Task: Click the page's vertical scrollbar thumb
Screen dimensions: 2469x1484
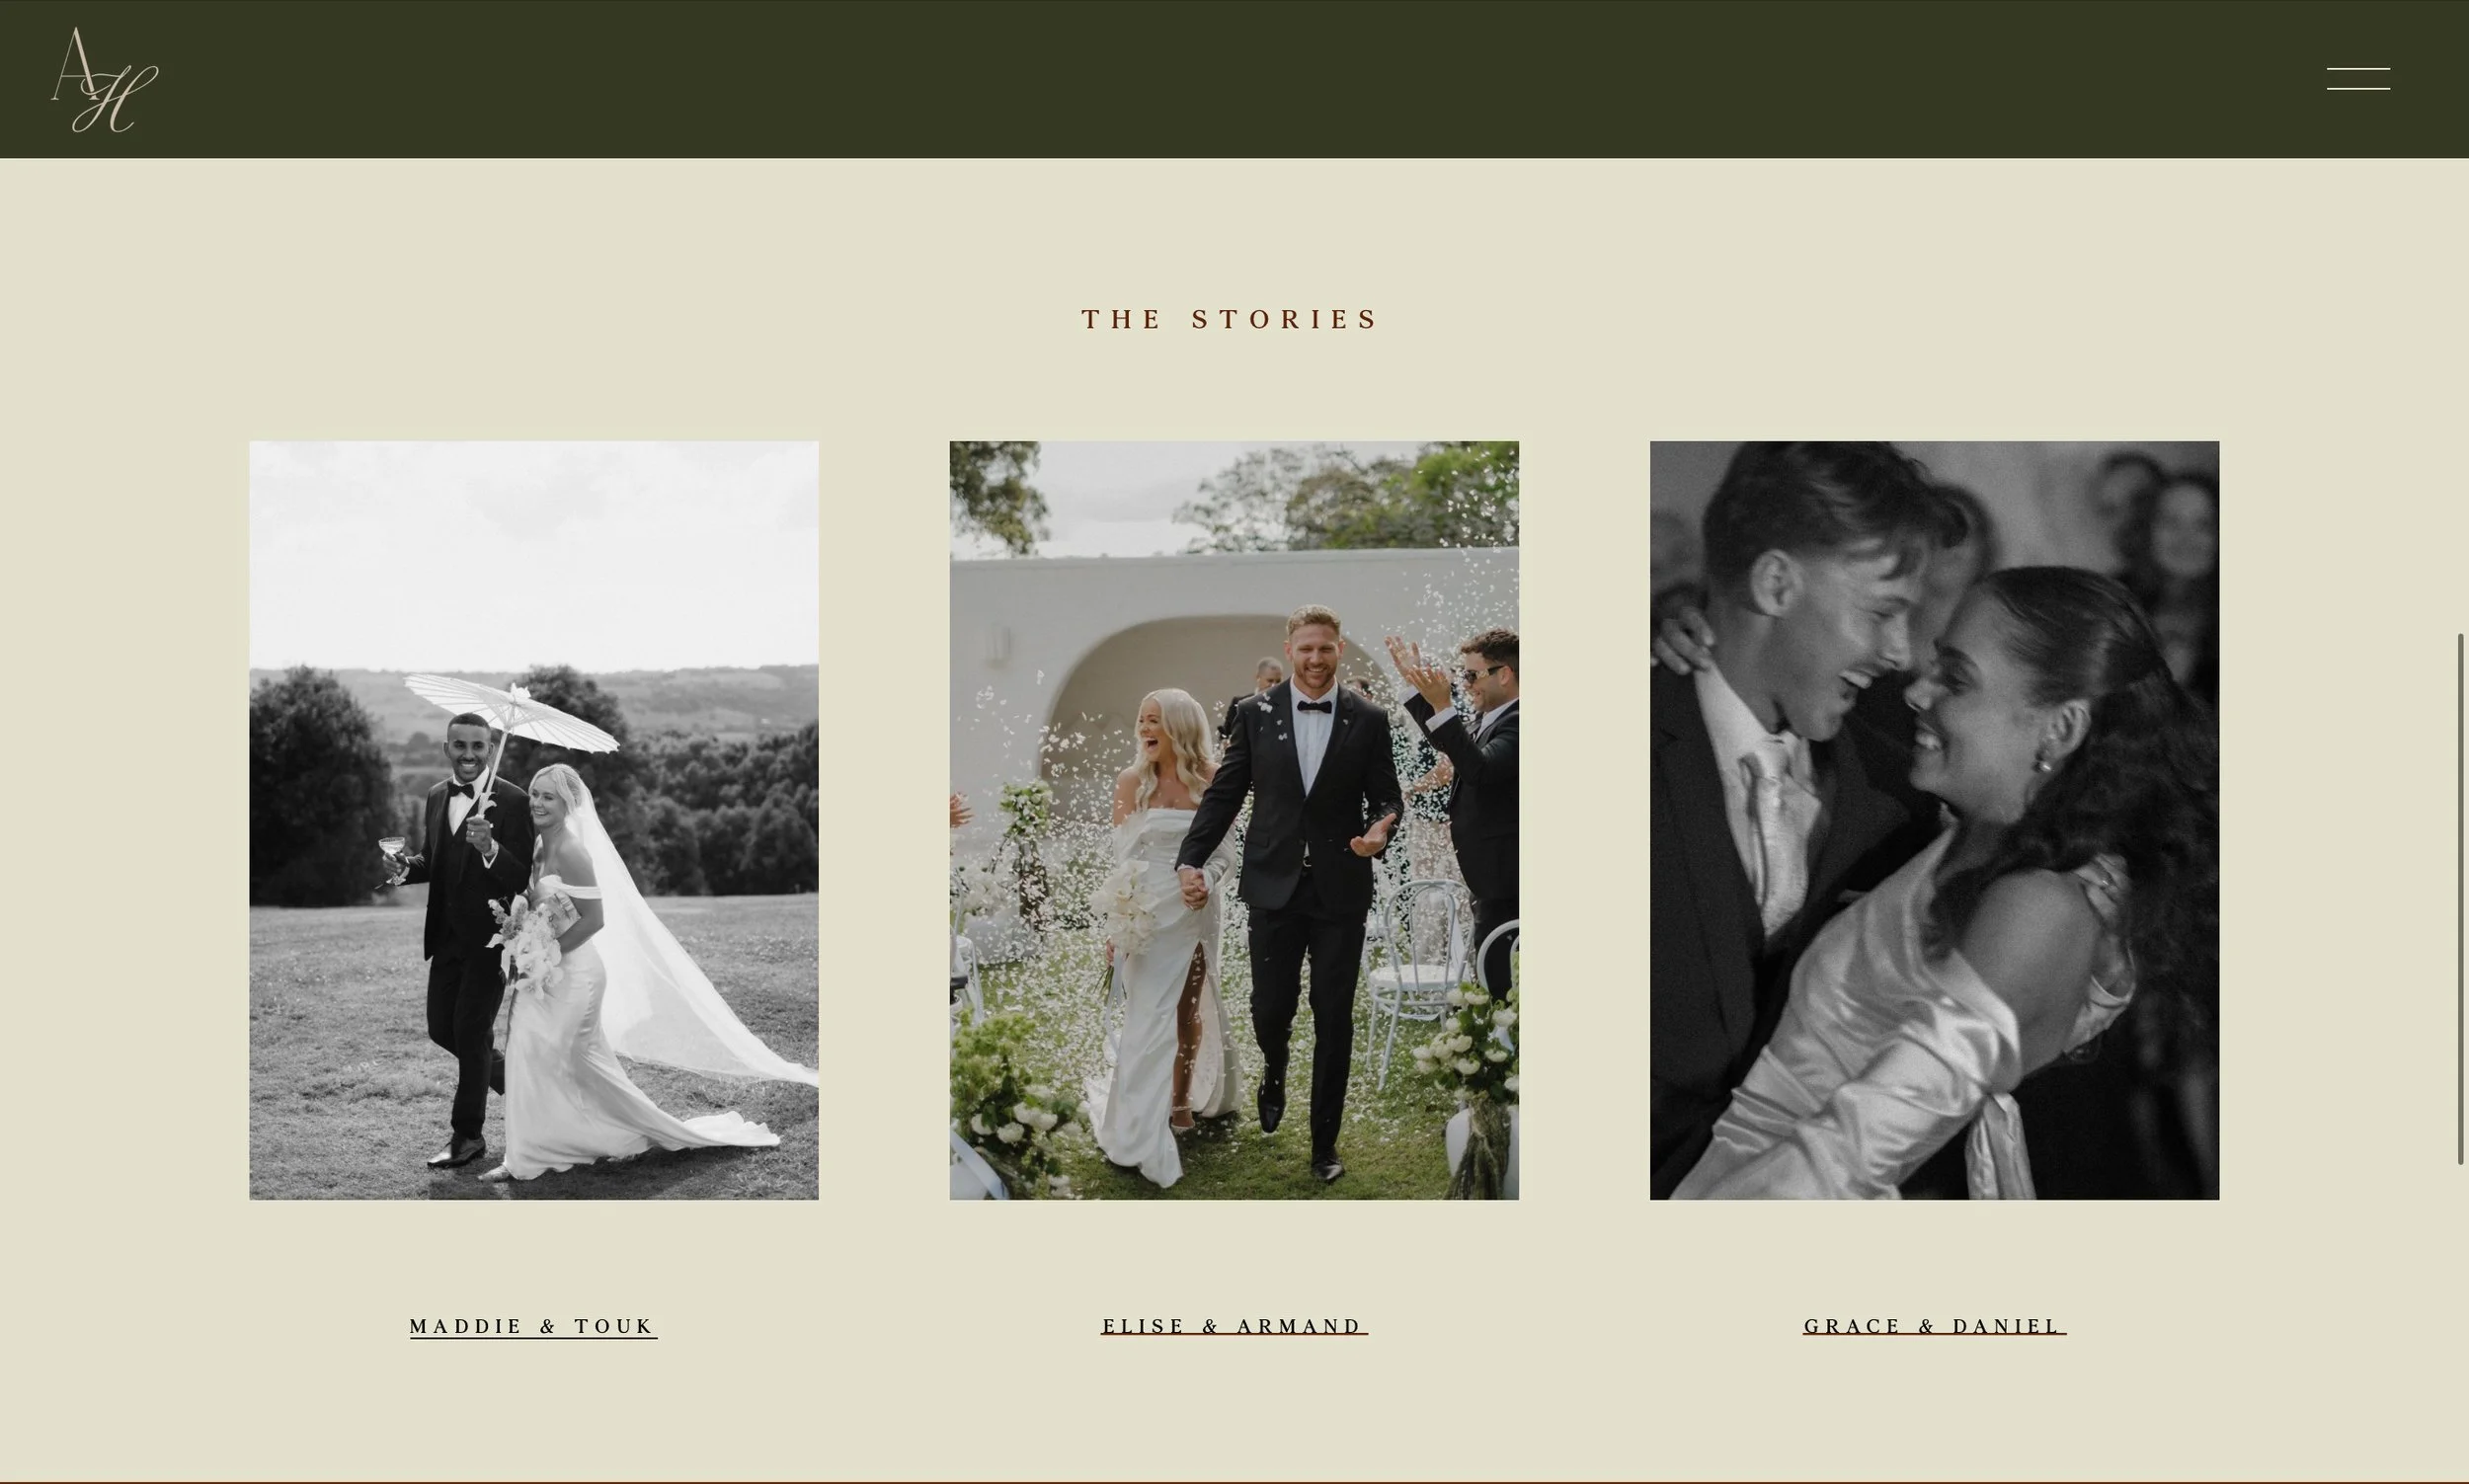Action: [x=2461, y=898]
